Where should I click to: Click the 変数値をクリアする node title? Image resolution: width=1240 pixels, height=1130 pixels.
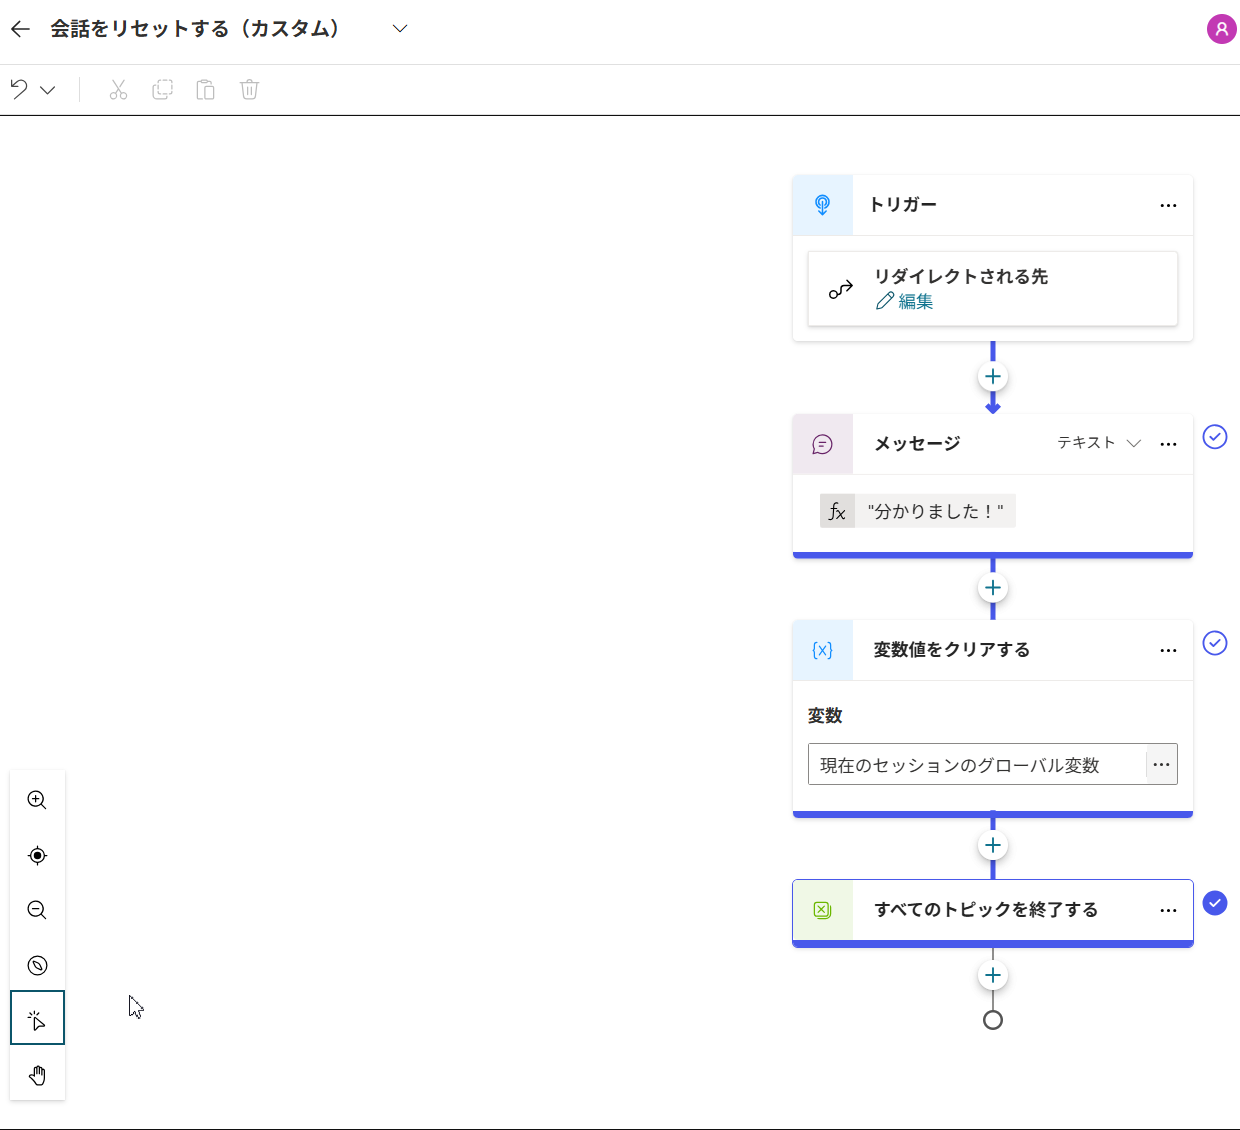(x=952, y=650)
